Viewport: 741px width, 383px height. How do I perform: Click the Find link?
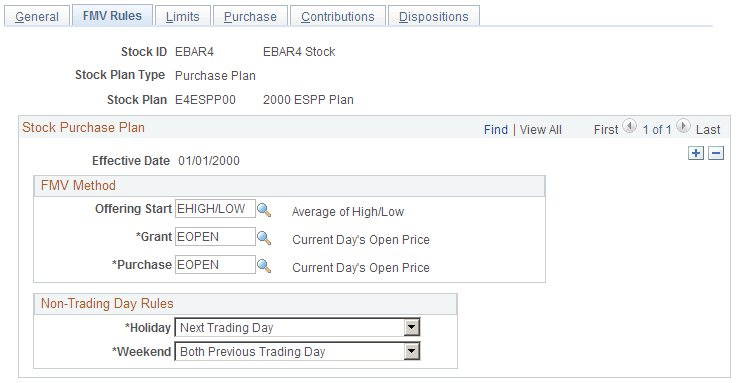tap(496, 130)
